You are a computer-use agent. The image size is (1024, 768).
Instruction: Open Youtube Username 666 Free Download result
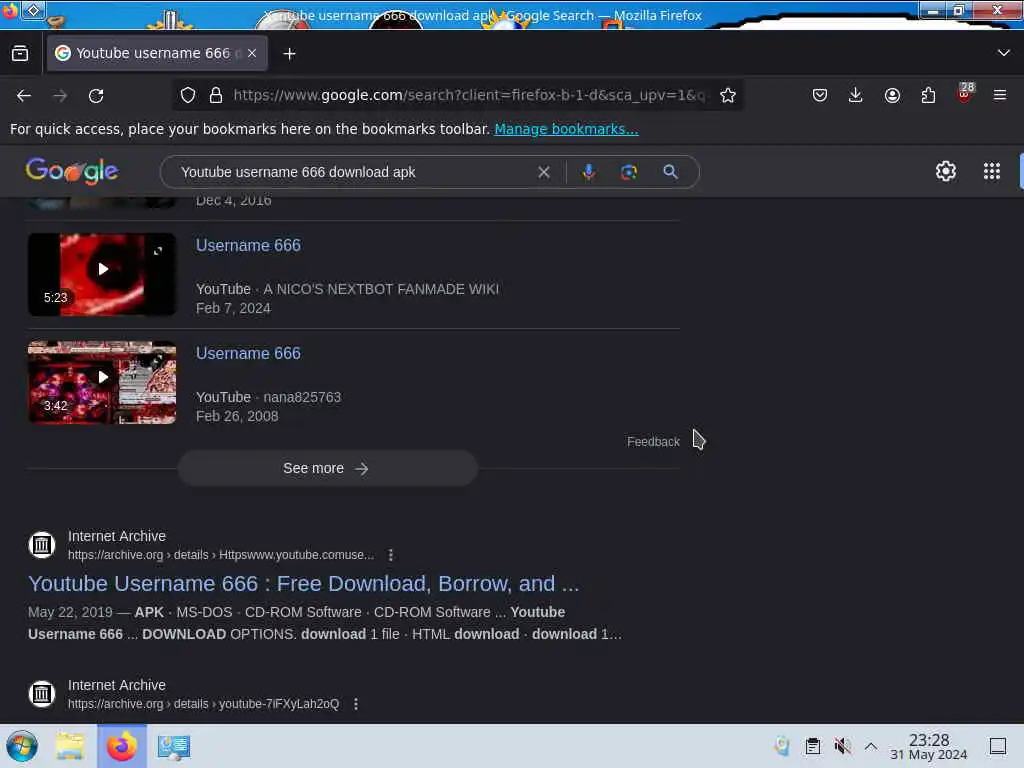(303, 584)
